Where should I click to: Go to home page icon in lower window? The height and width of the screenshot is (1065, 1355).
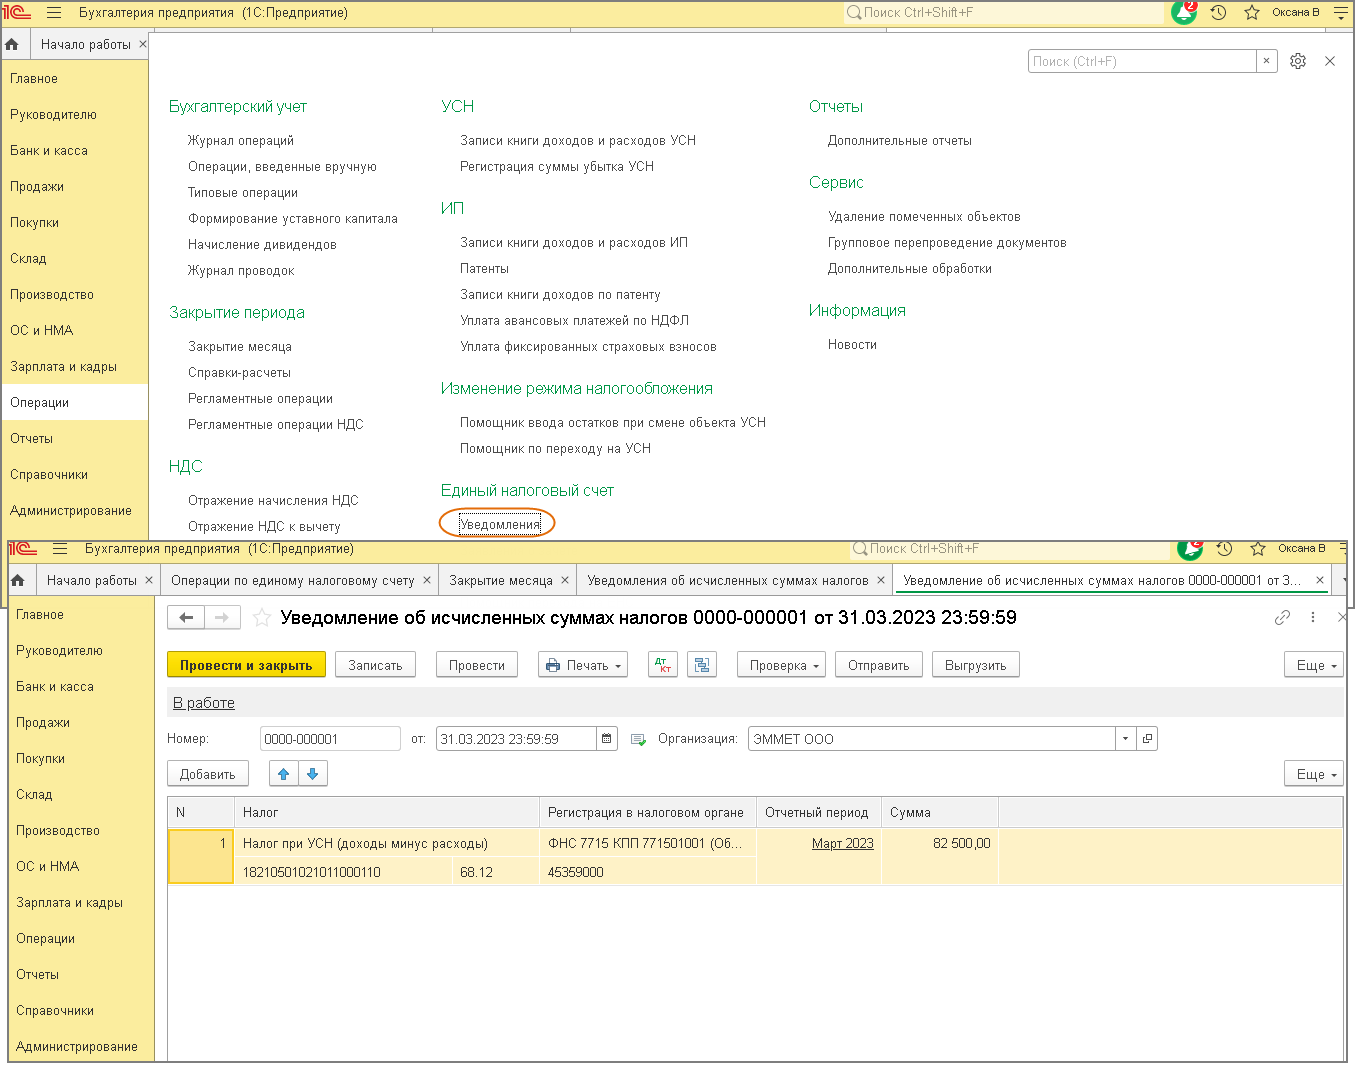click(17, 580)
